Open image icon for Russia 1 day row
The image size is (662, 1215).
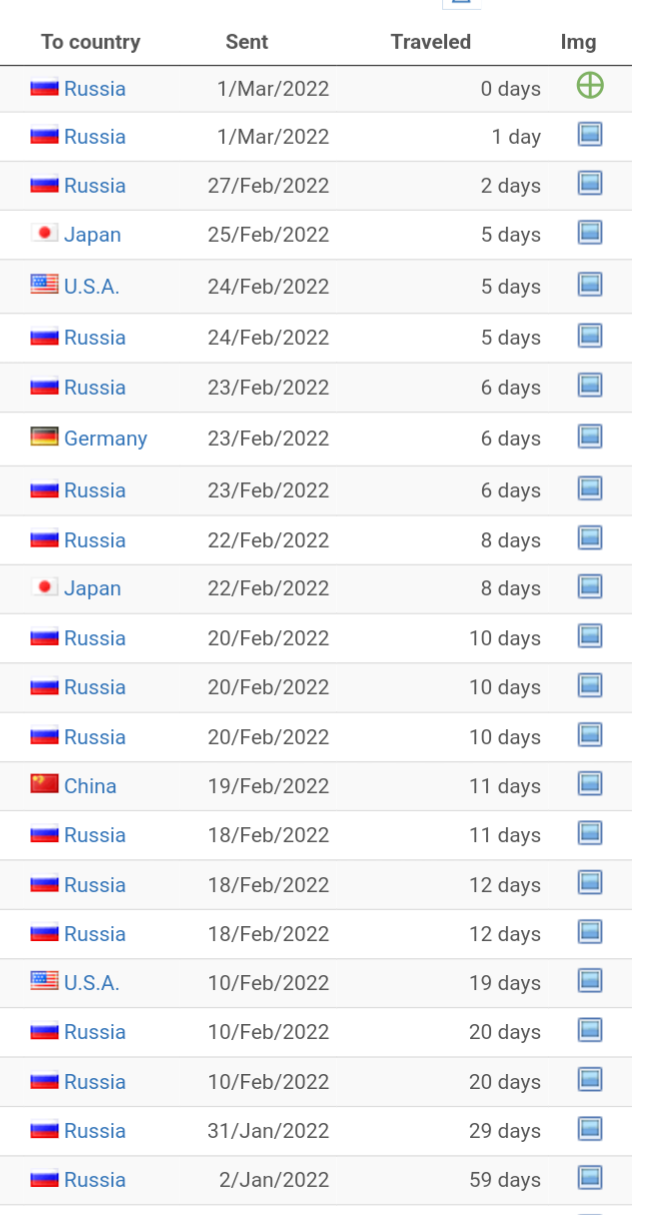coord(590,136)
